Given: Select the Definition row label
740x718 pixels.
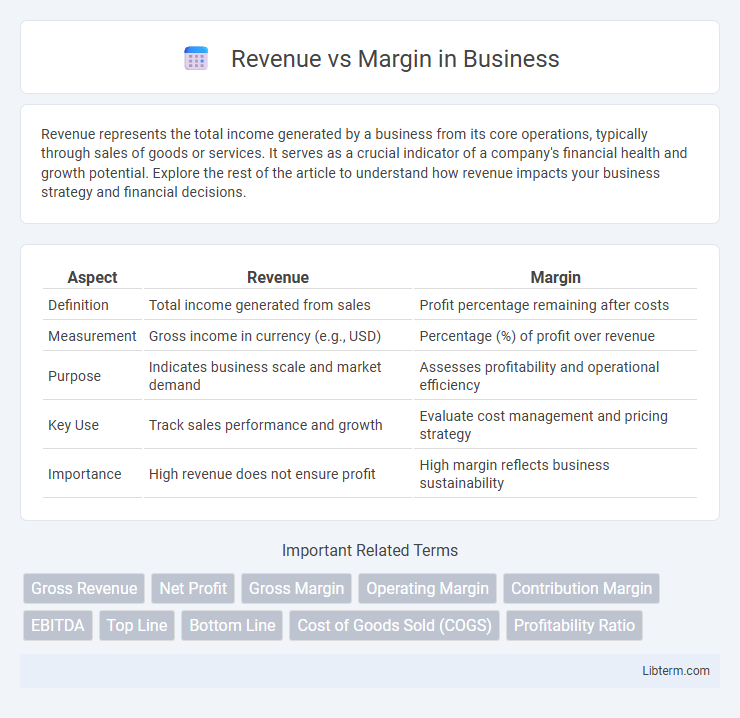Looking at the screenshot, I should pyautogui.click(x=78, y=305).
